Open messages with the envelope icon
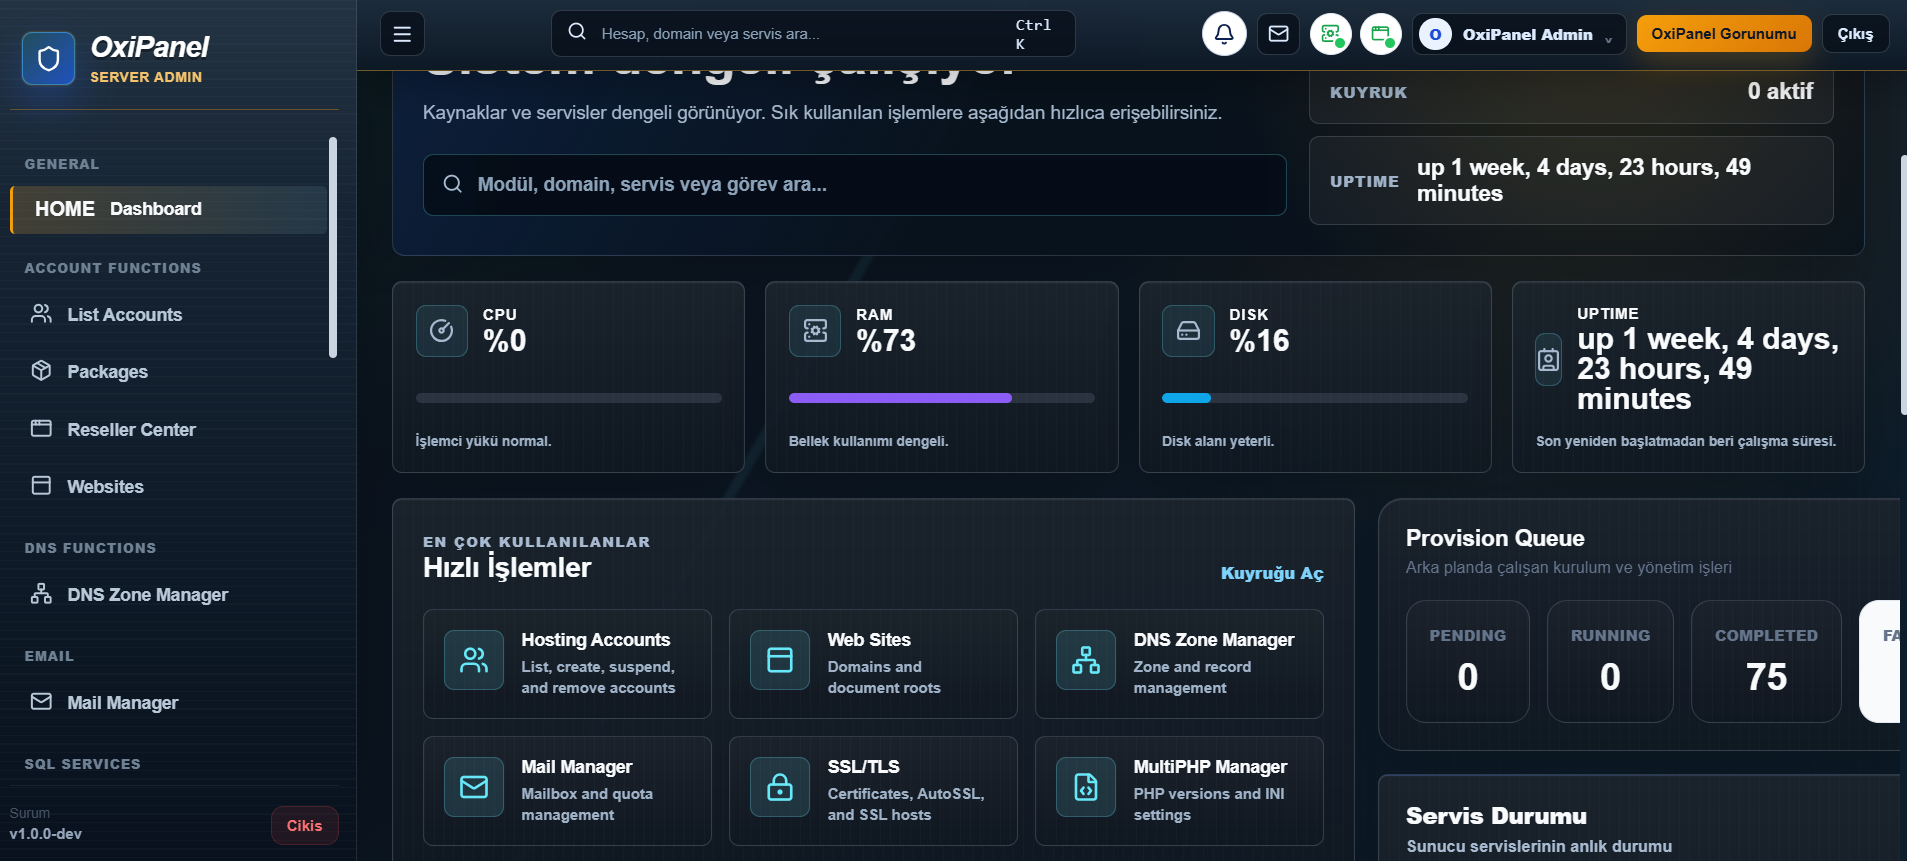Viewport: 1907px width, 861px height. click(x=1278, y=34)
